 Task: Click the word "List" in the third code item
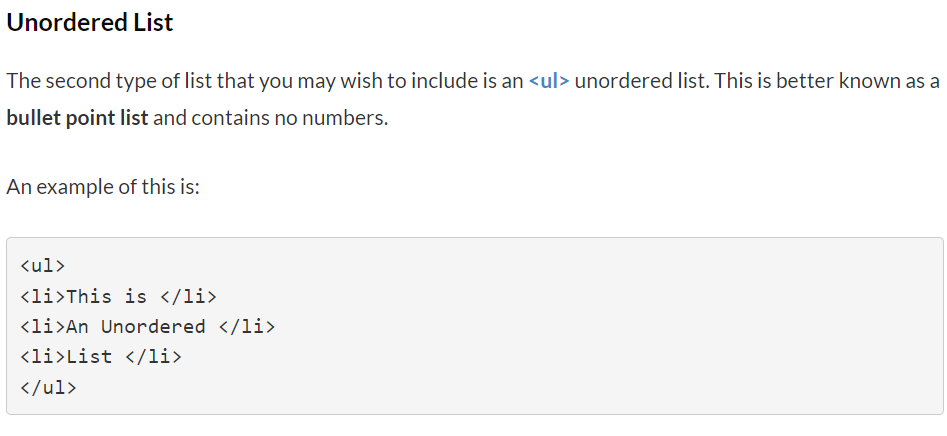[x=89, y=356]
